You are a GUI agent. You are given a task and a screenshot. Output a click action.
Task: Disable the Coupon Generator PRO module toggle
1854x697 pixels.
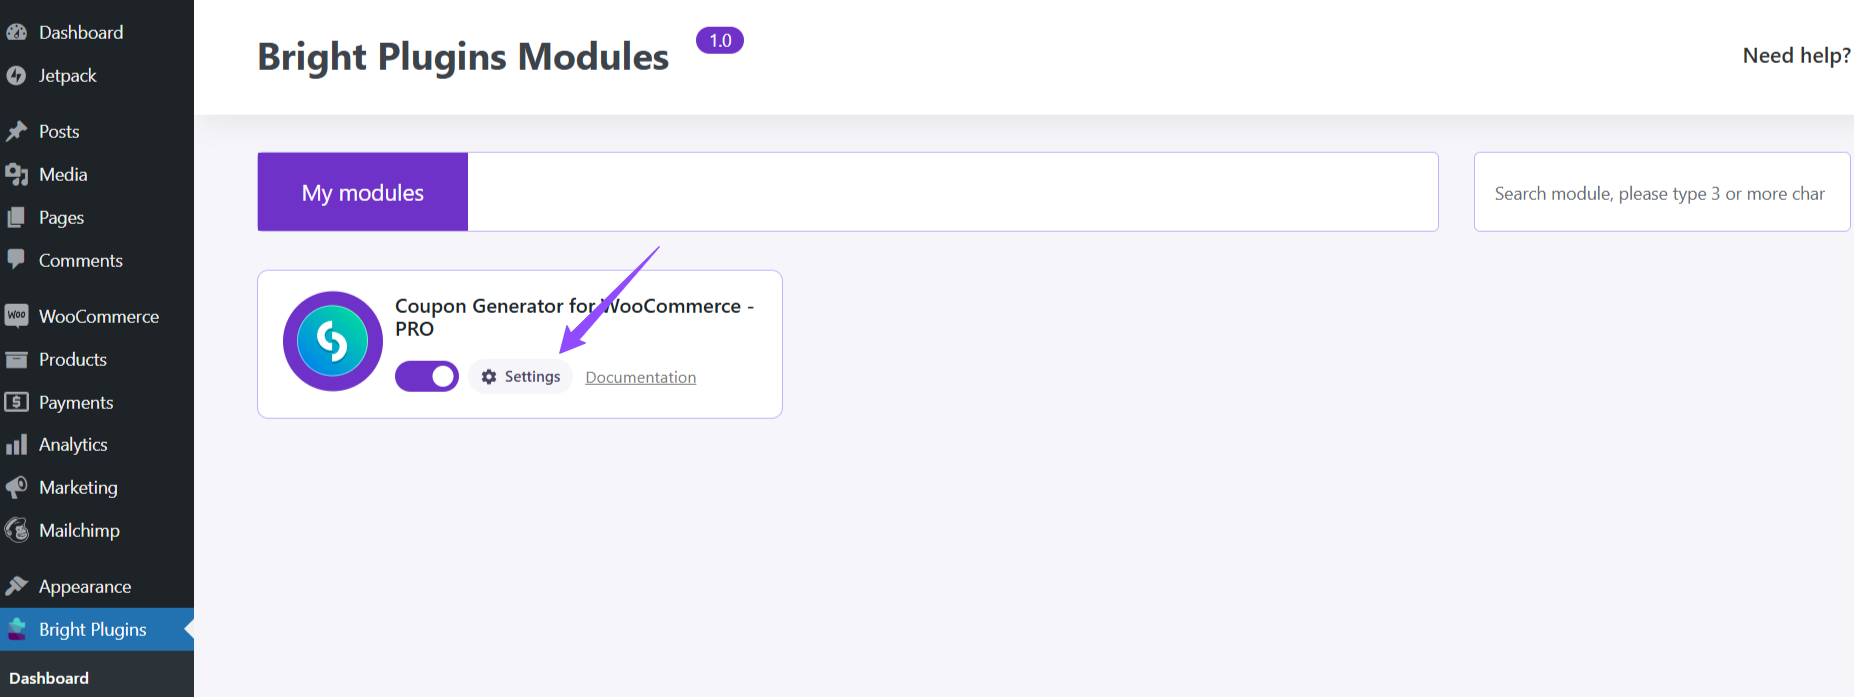pos(427,377)
